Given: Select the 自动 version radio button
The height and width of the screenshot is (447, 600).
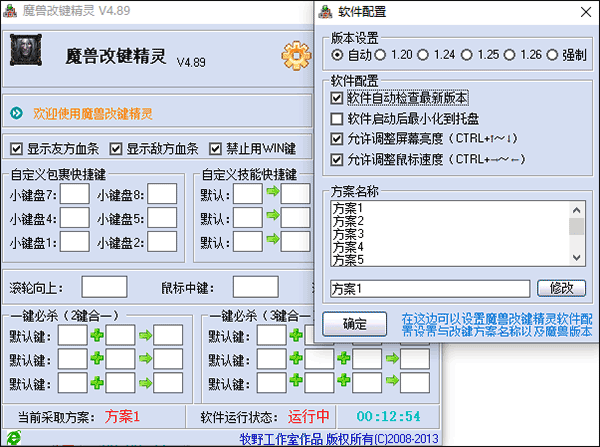Looking at the screenshot, I should (x=337, y=55).
